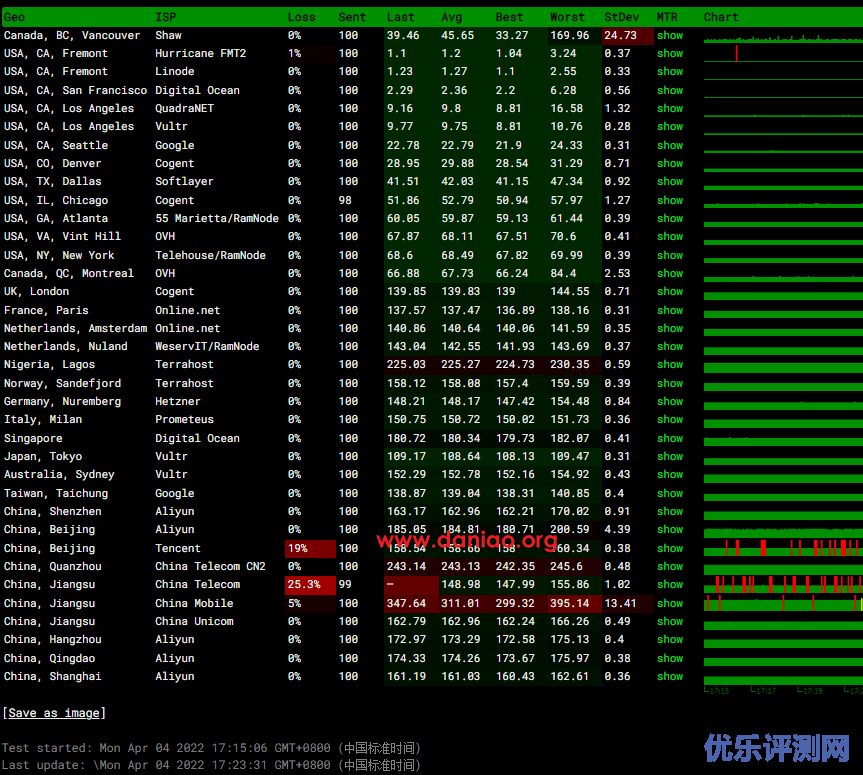The height and width of the screenshot is (775, 863).
Task: Click the latency chart for Tencent Beijing row
Action: click(783, 548)
